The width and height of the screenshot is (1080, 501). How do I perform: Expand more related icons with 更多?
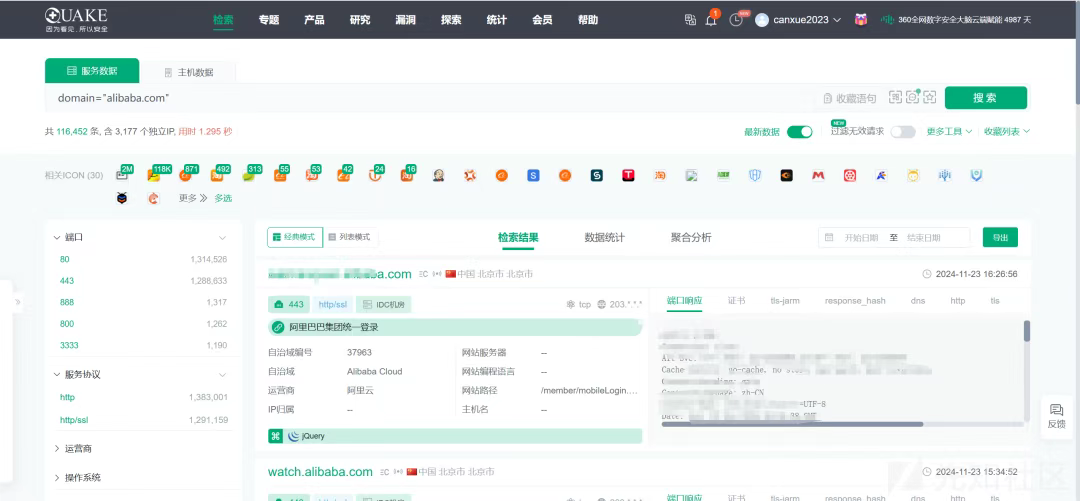[193, 198]
